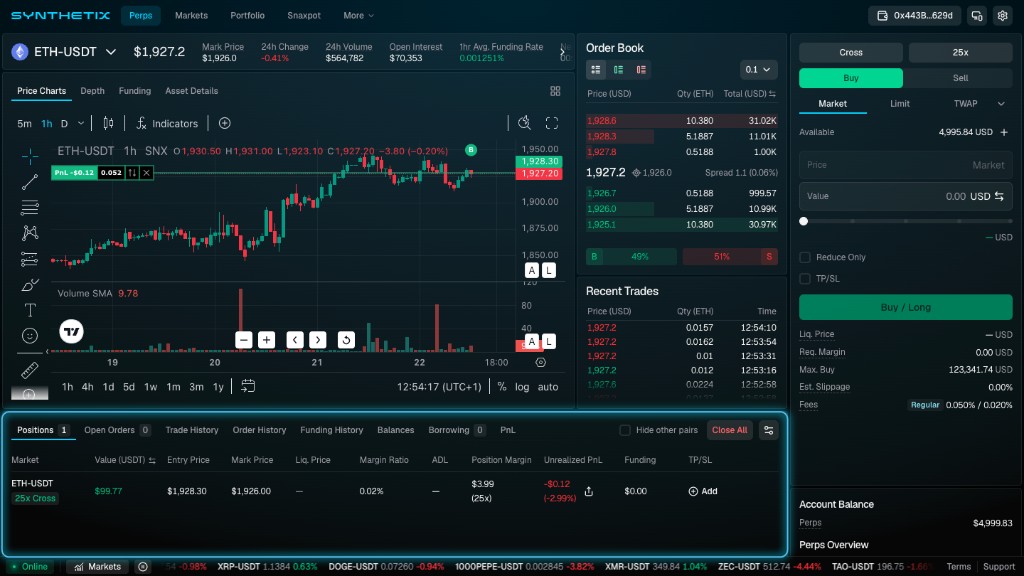This screenshot has height=576, width=1024.
Task: Select the crosshair cursor tool
Action: coord(29,157)
